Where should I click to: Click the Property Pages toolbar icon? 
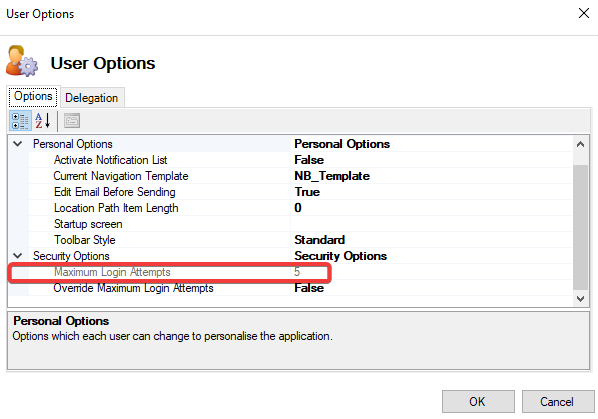click(72, 121)
